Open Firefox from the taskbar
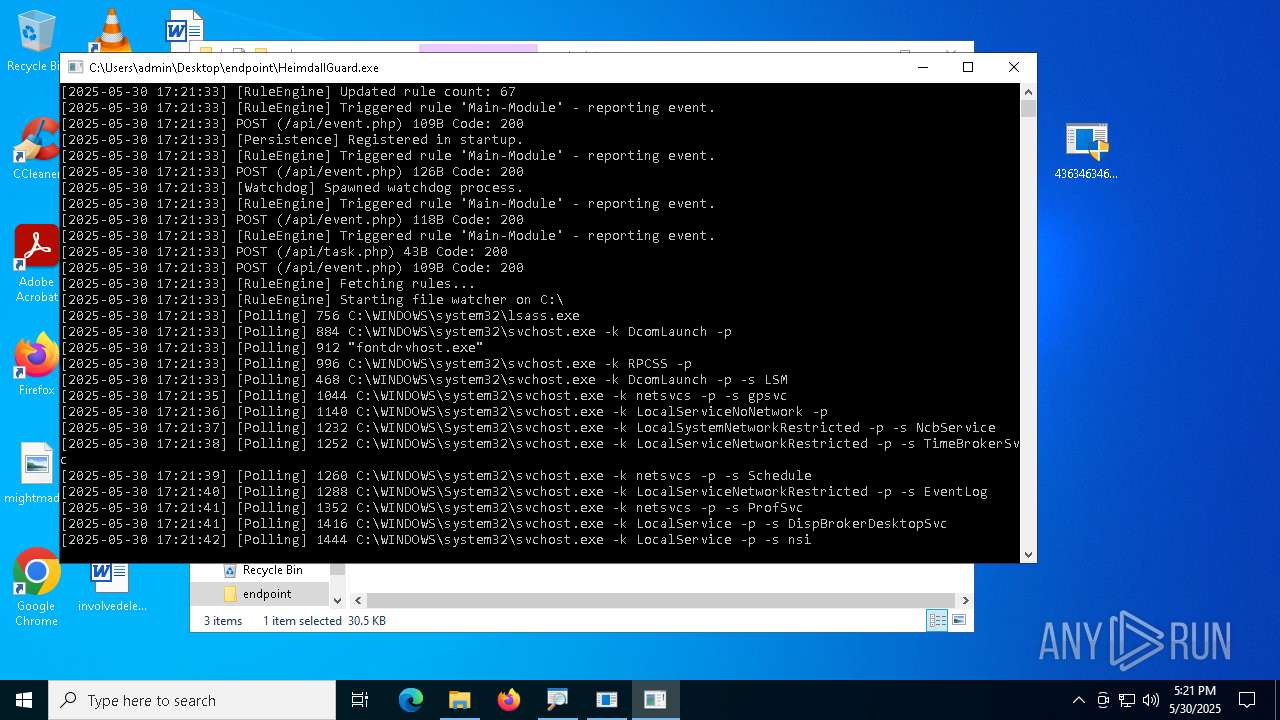Viewport: 1280px width, 720px height. [x=508, y=700]
